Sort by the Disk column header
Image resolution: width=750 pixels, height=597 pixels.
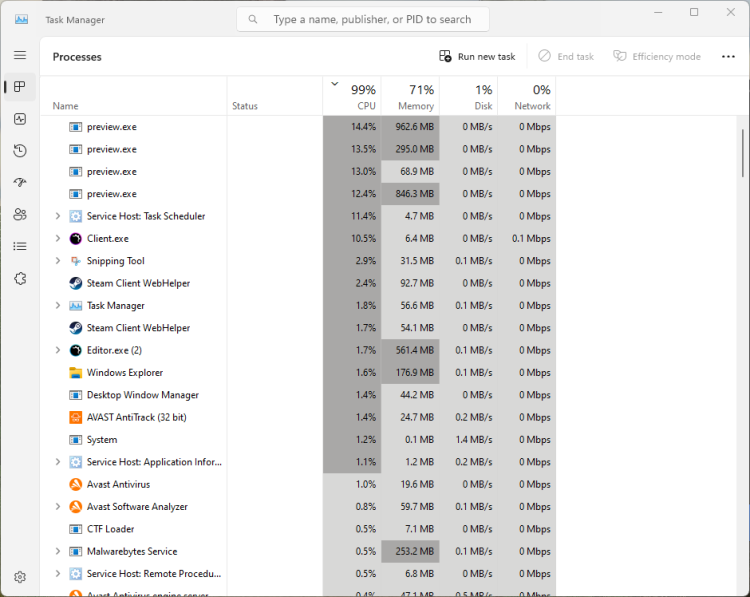coord(469,96)
